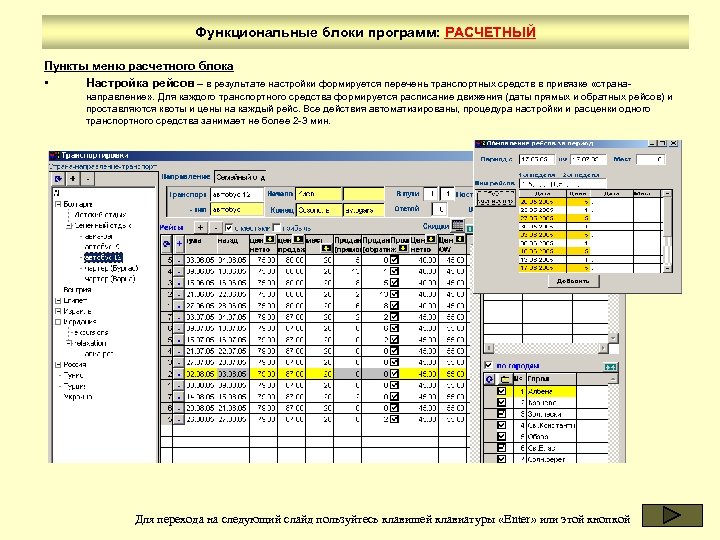The width and height of the screenshot is (720, 540).
Task: Click the 'Период с' date field
Action: pos(536,159)
